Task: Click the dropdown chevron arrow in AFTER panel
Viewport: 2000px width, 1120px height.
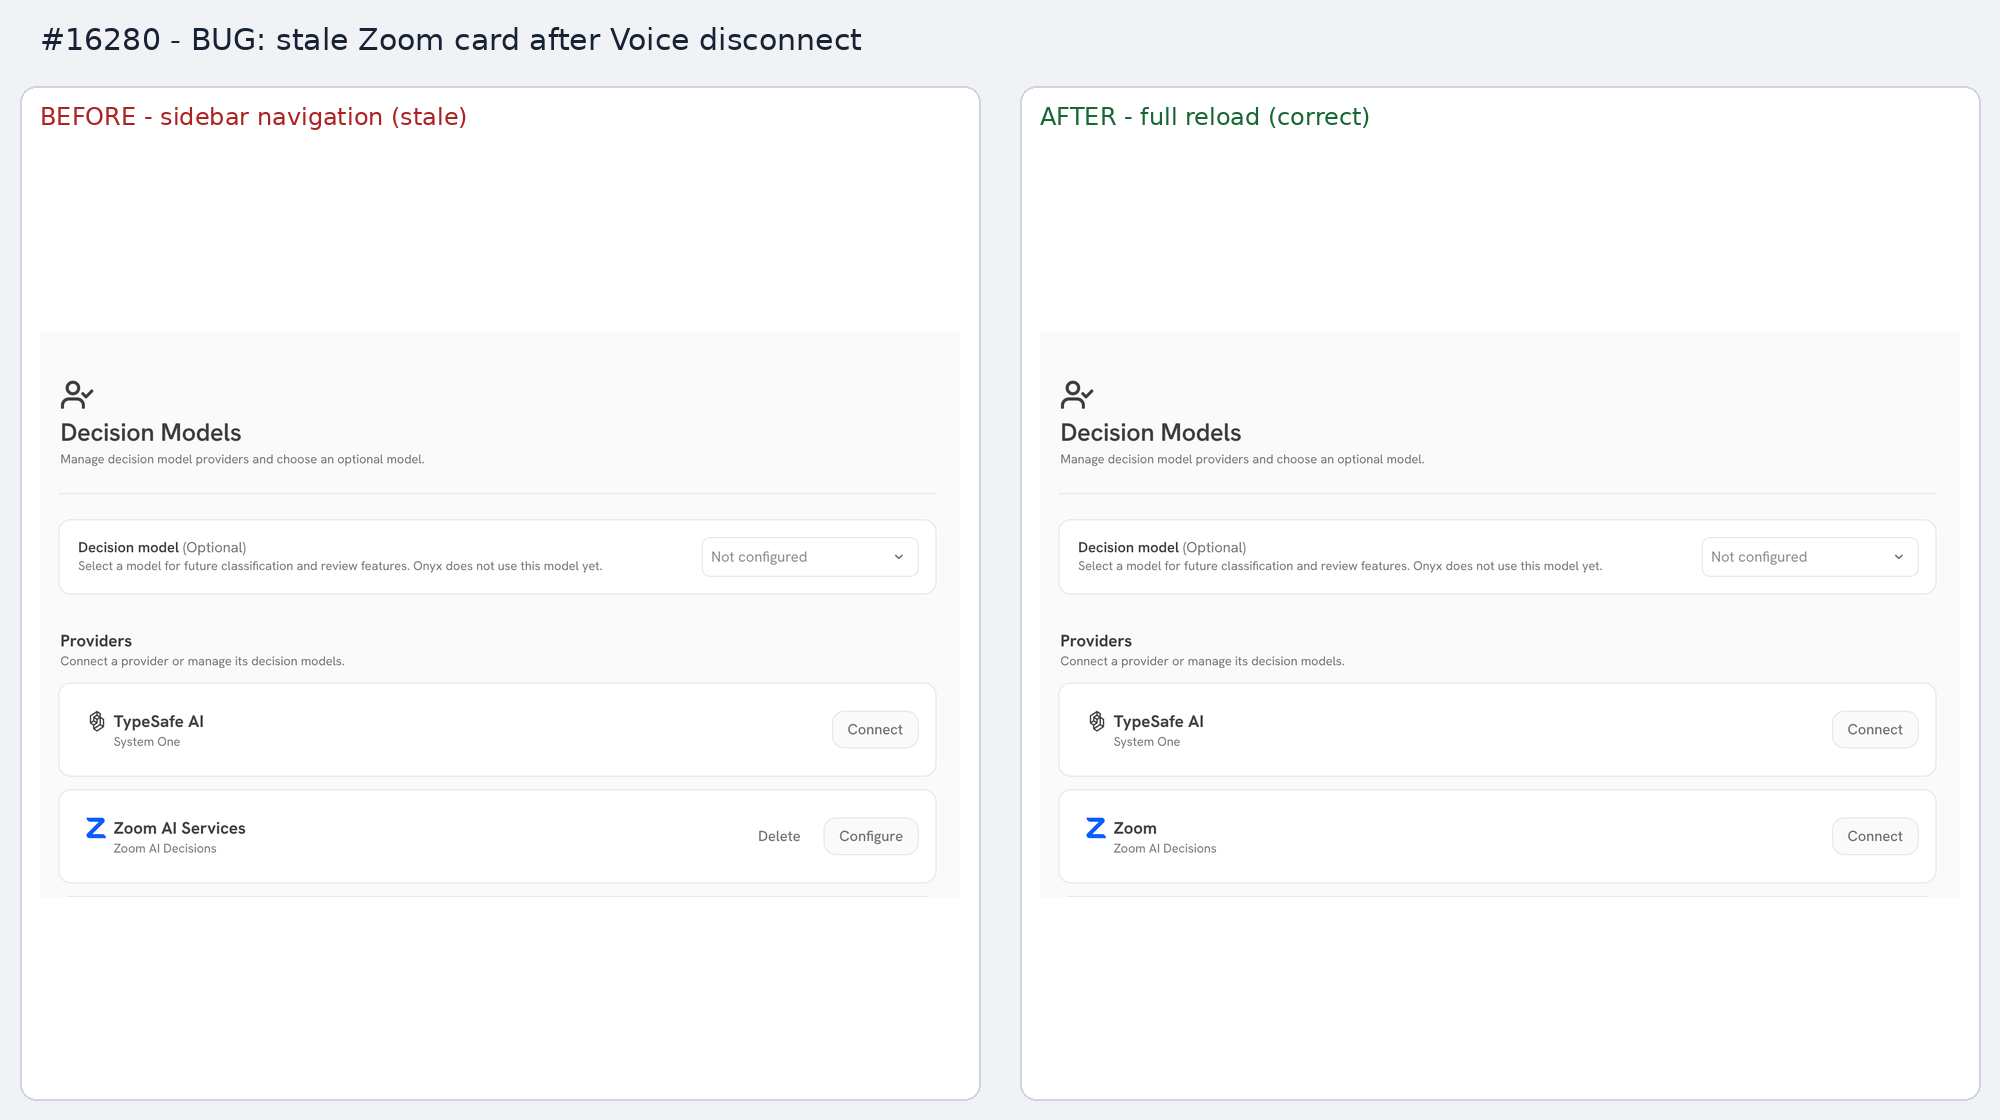Action: click(1899, 557)
